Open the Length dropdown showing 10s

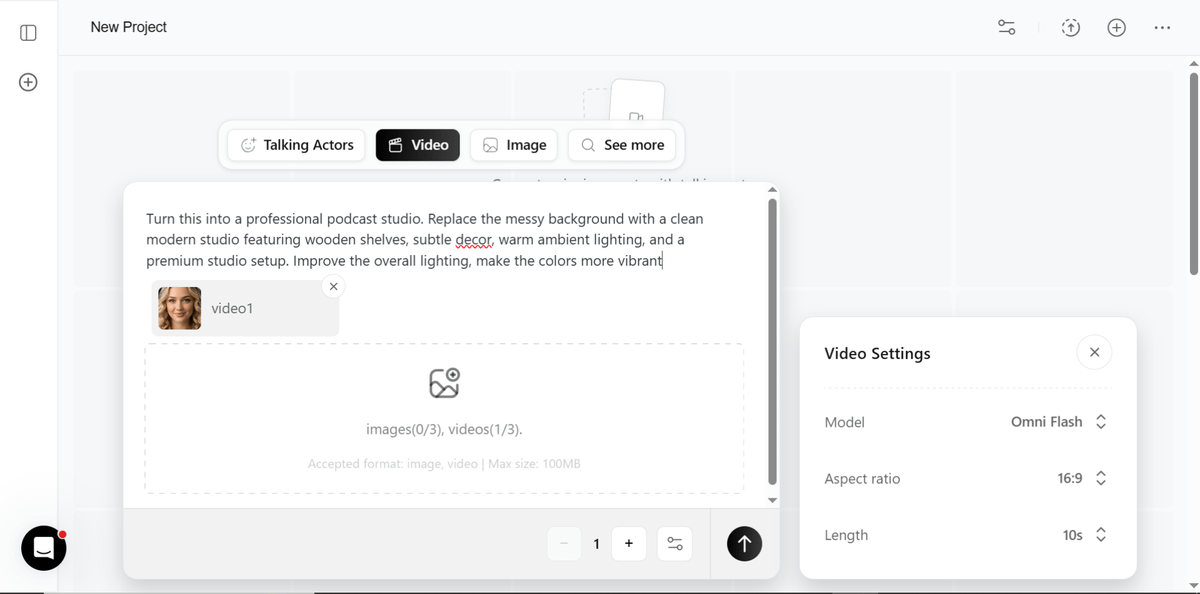coord(1085,535)
